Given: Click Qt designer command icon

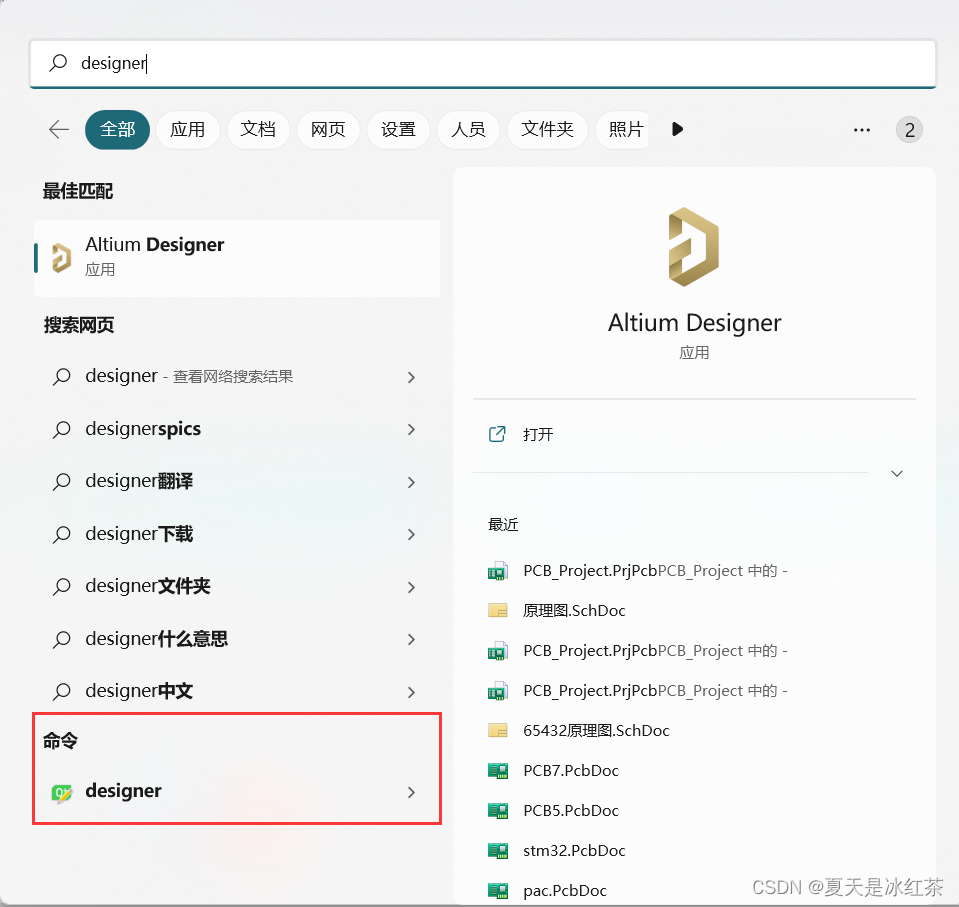Looking at the screenshot, I should (x=62, y=793).
